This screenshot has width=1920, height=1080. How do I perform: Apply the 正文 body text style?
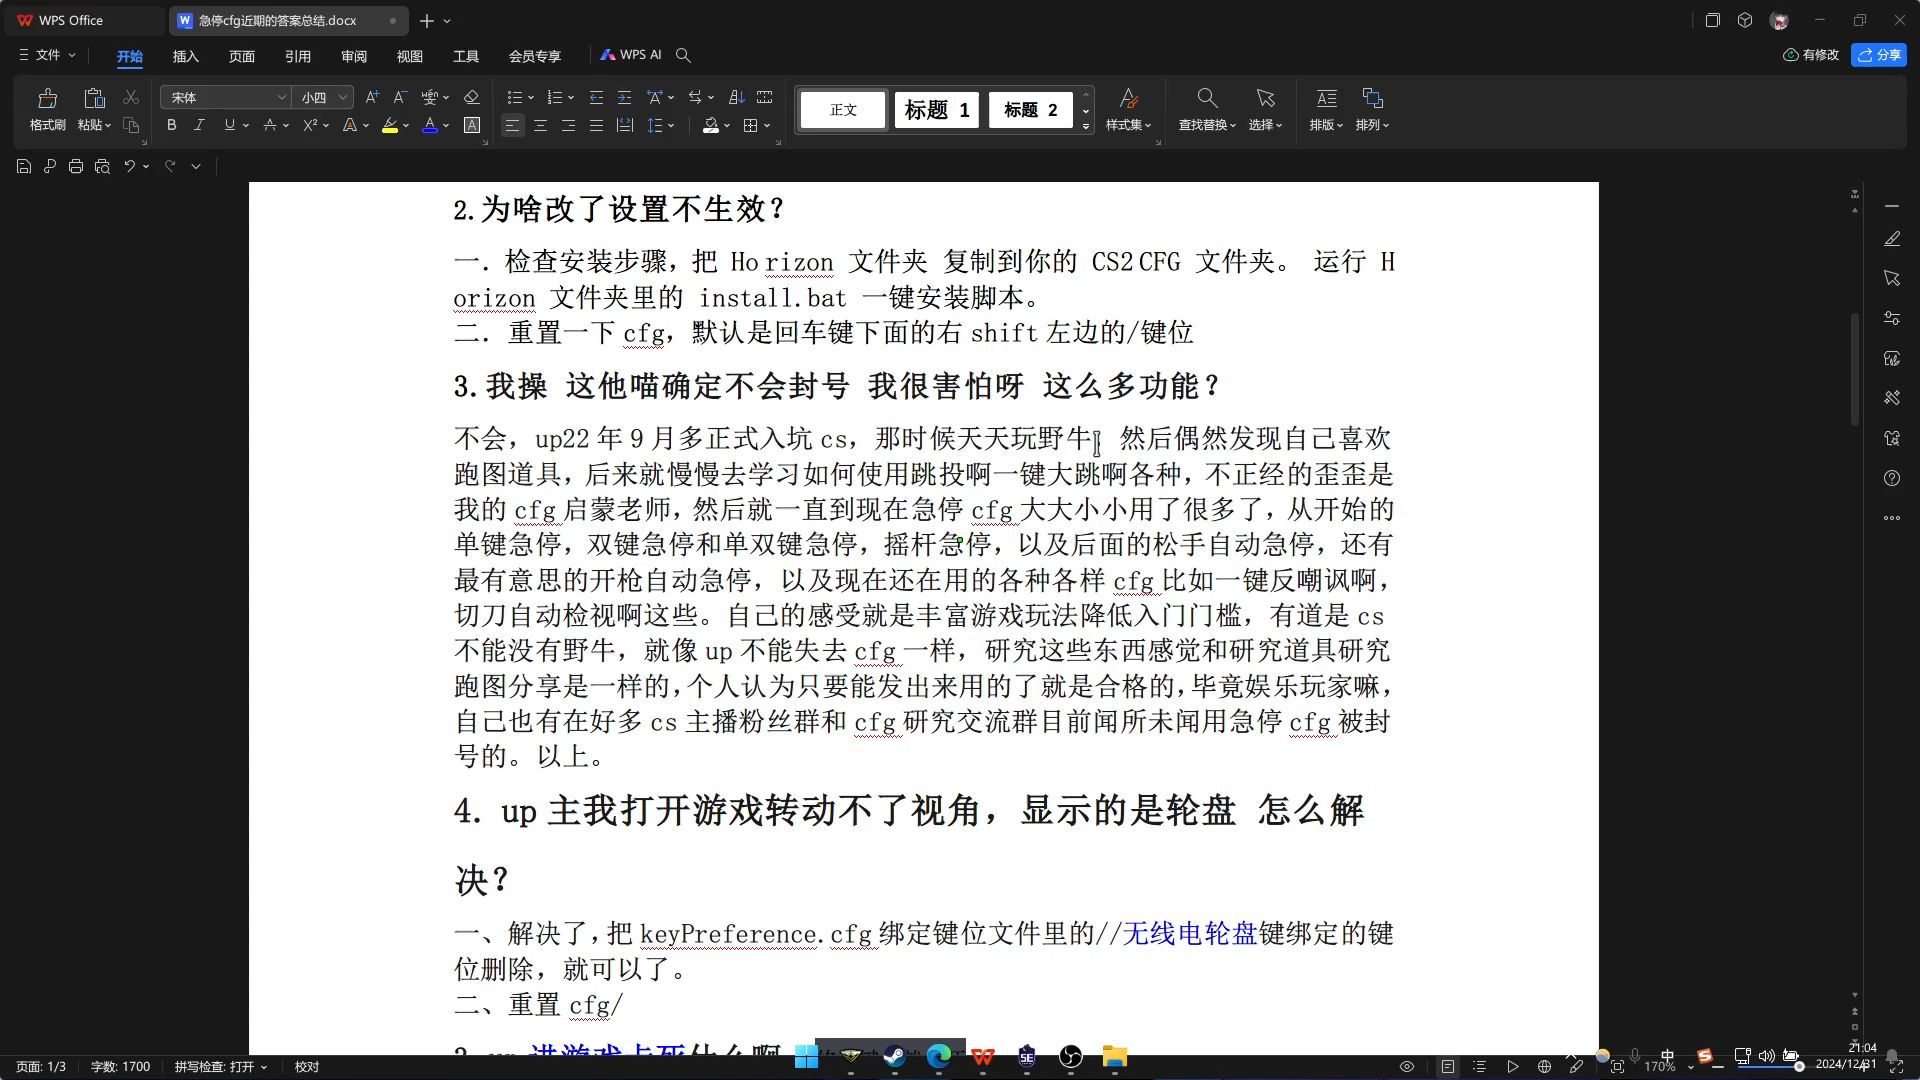tap(843, 110)
